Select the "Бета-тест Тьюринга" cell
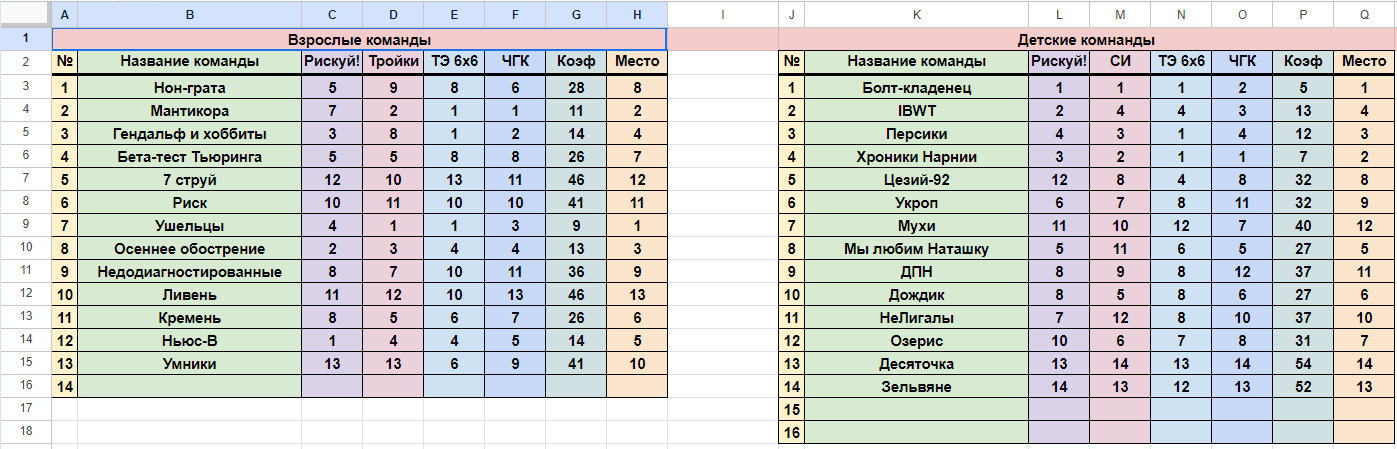 coord(189,156)
